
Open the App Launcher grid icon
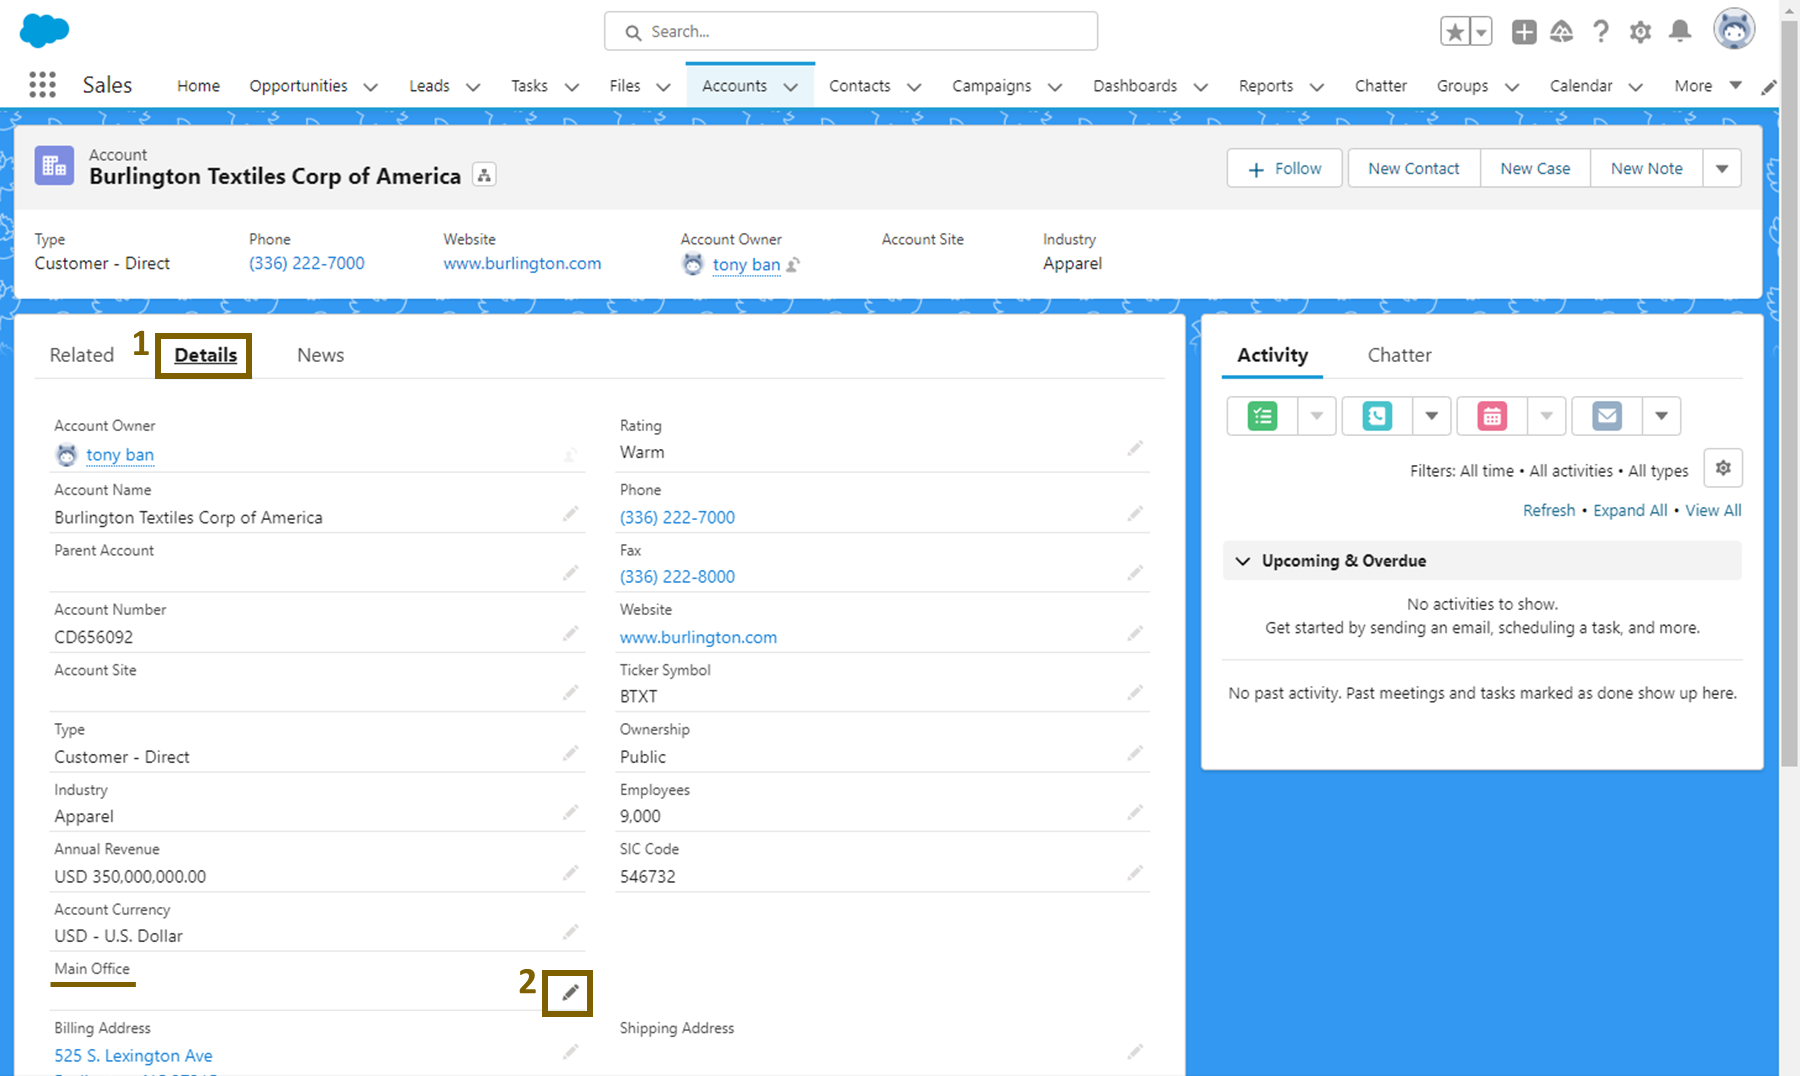coord(42,85)
